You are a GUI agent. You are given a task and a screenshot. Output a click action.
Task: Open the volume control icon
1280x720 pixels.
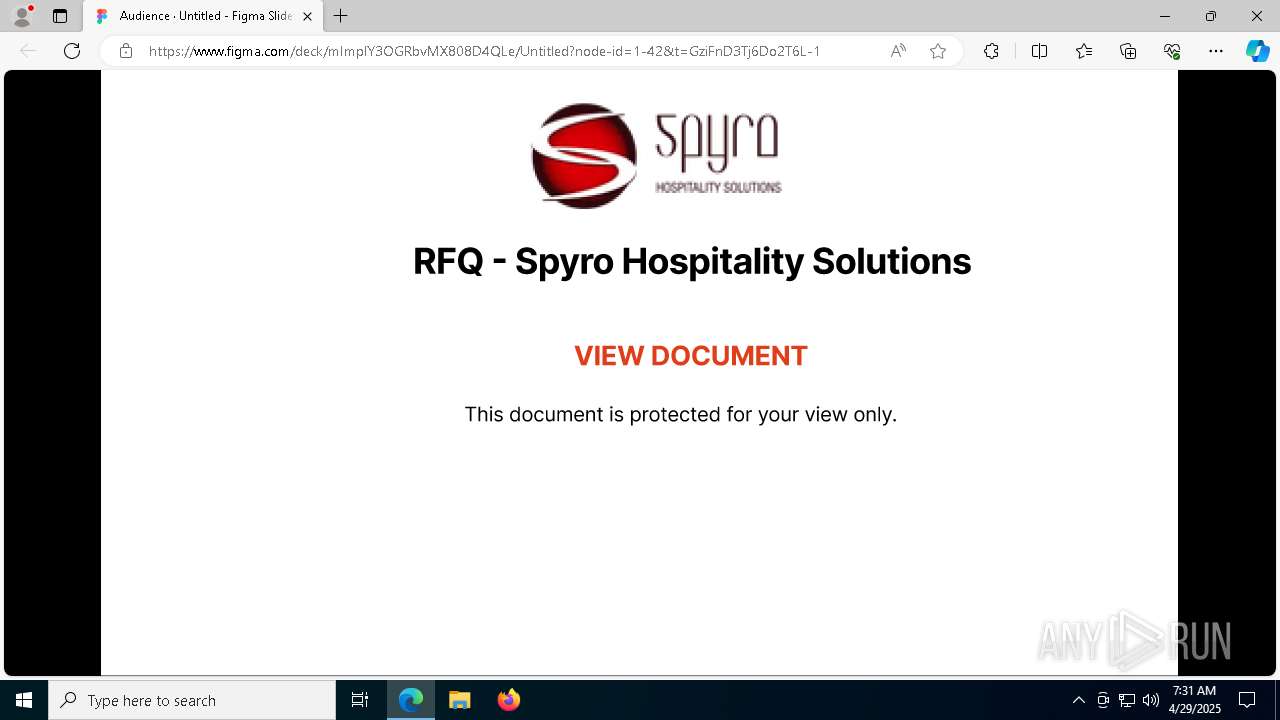[1151, 700]
